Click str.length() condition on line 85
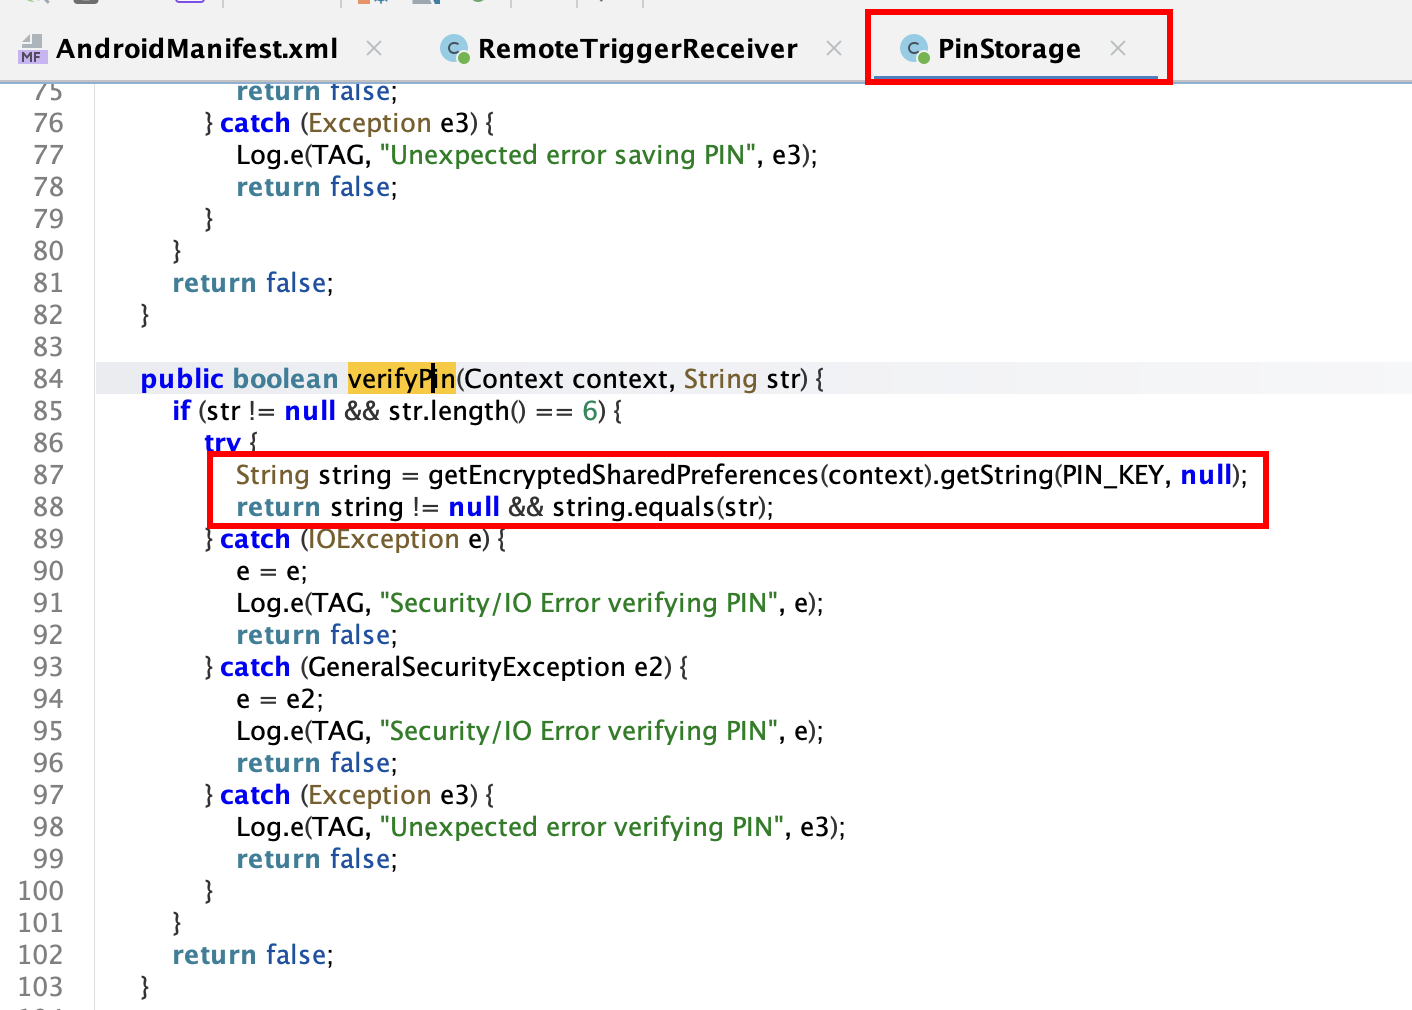 pyautogui.click(x=457, y=411)
